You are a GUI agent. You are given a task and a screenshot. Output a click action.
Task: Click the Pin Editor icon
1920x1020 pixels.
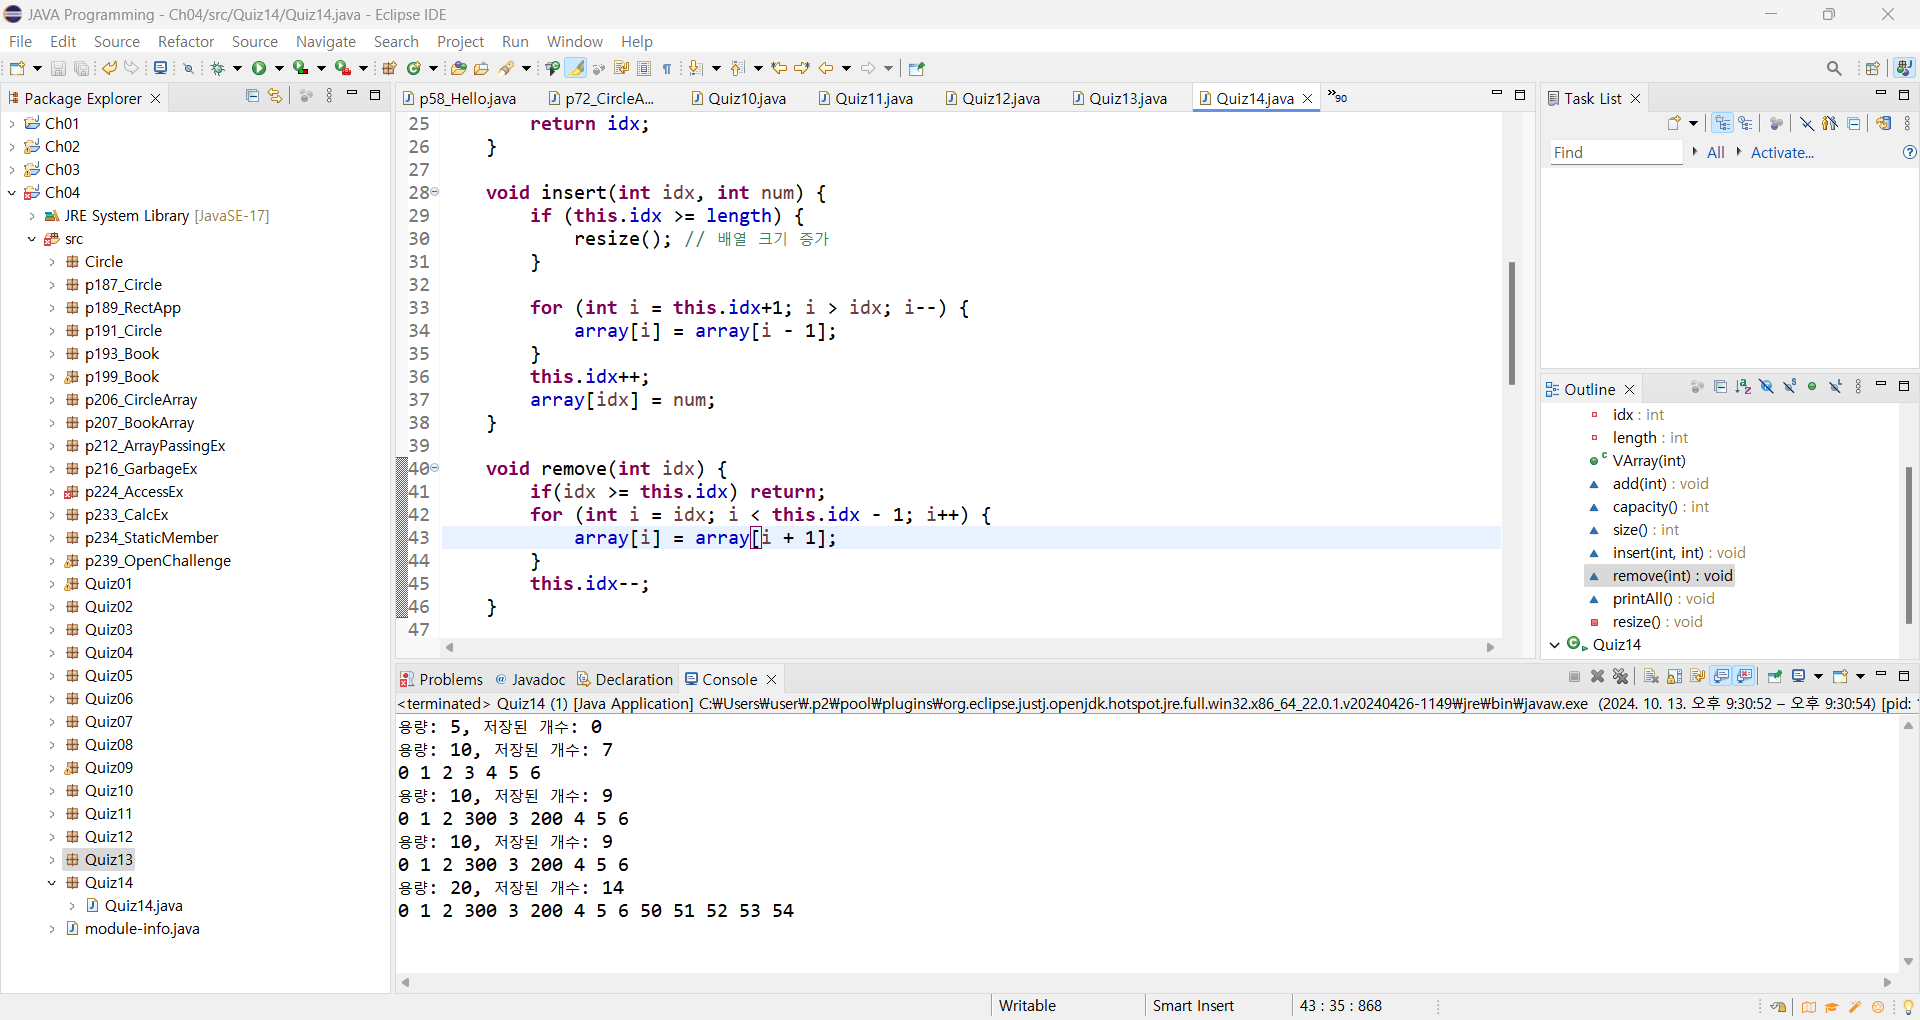917,68
